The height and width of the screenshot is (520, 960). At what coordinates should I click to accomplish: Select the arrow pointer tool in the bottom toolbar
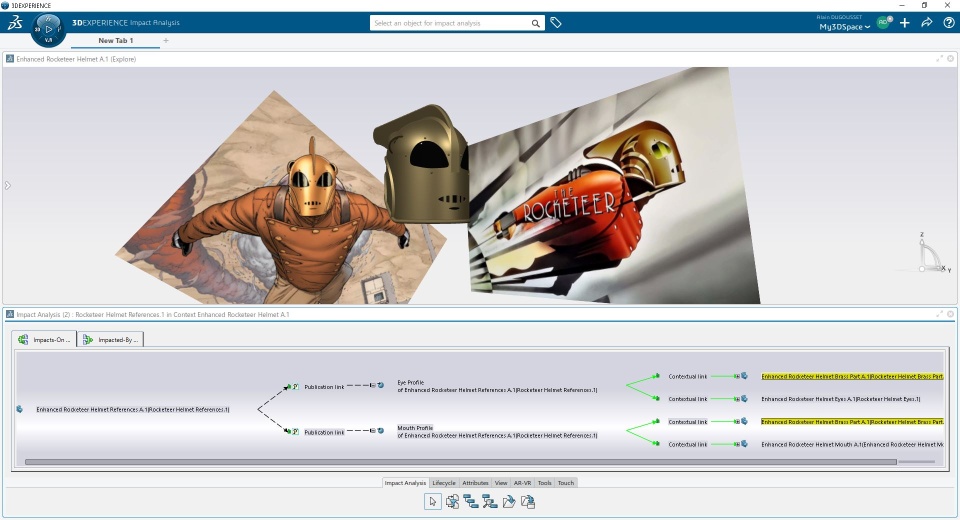click(433, 502)
